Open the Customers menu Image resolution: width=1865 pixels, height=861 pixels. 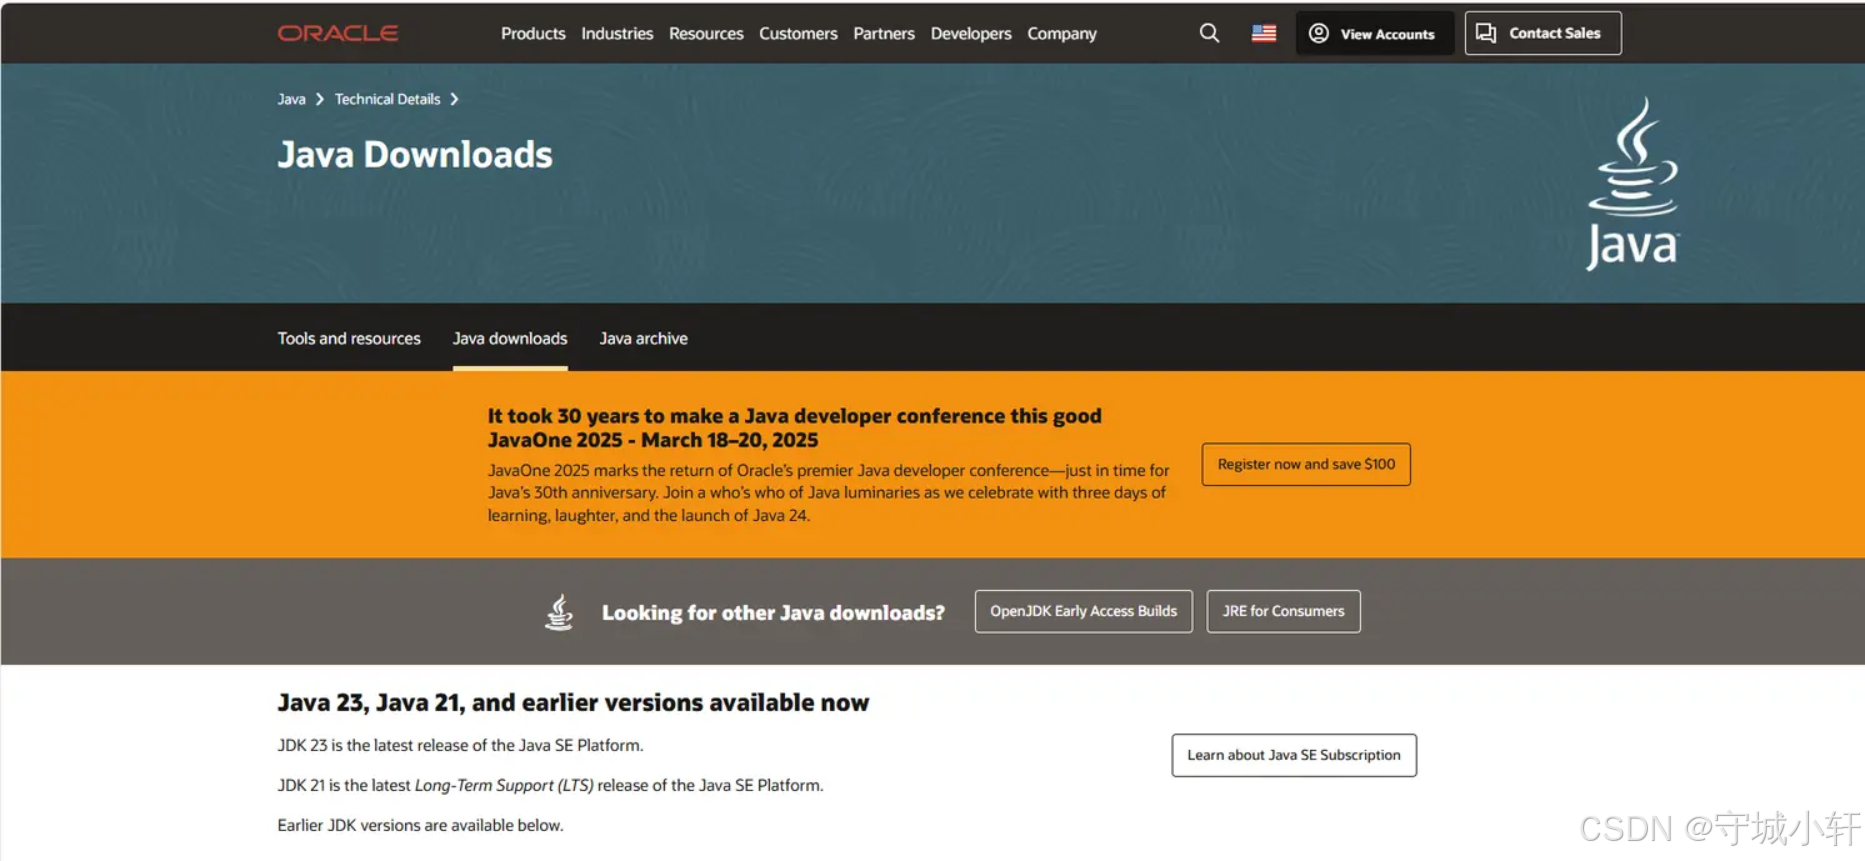click(x=798, y=33)
